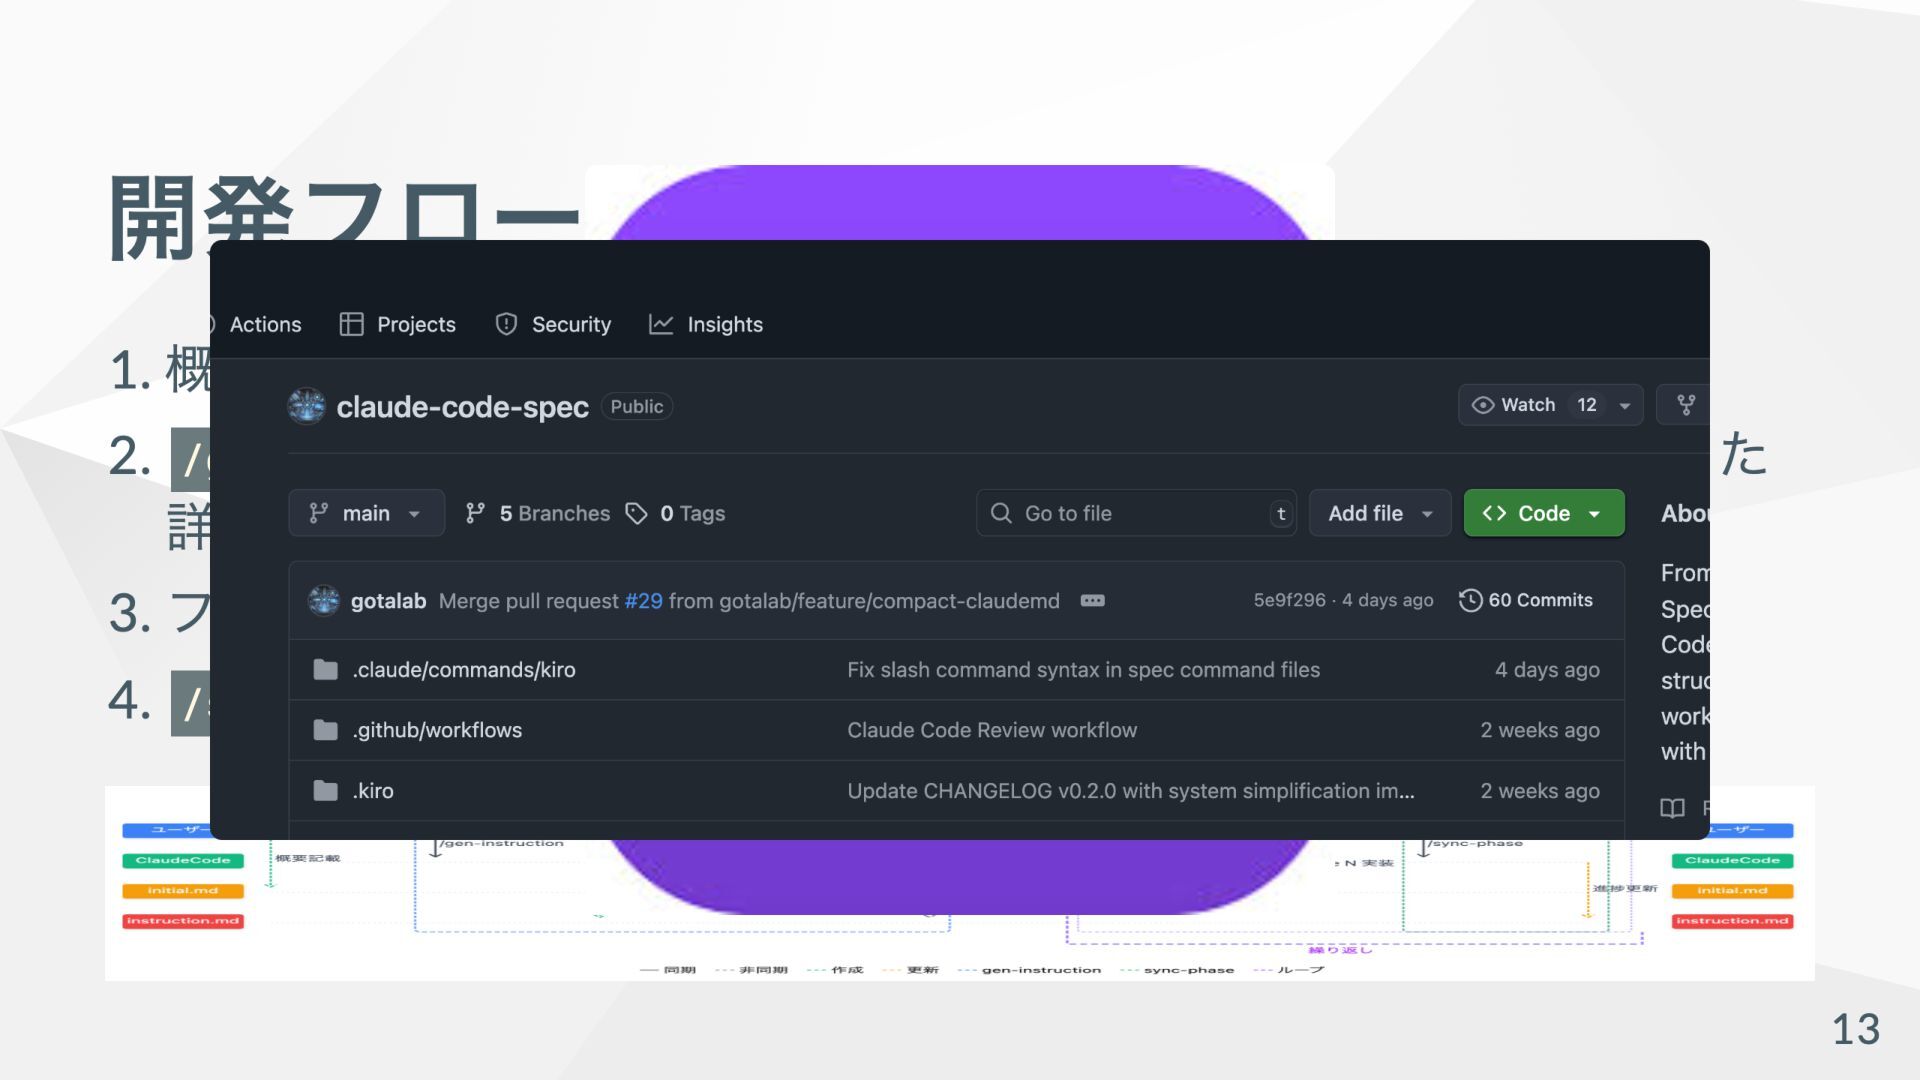The width and height of the screenshot is (1920, 1080).
Task: Open the .kiro folder
Action: [373, 791]
